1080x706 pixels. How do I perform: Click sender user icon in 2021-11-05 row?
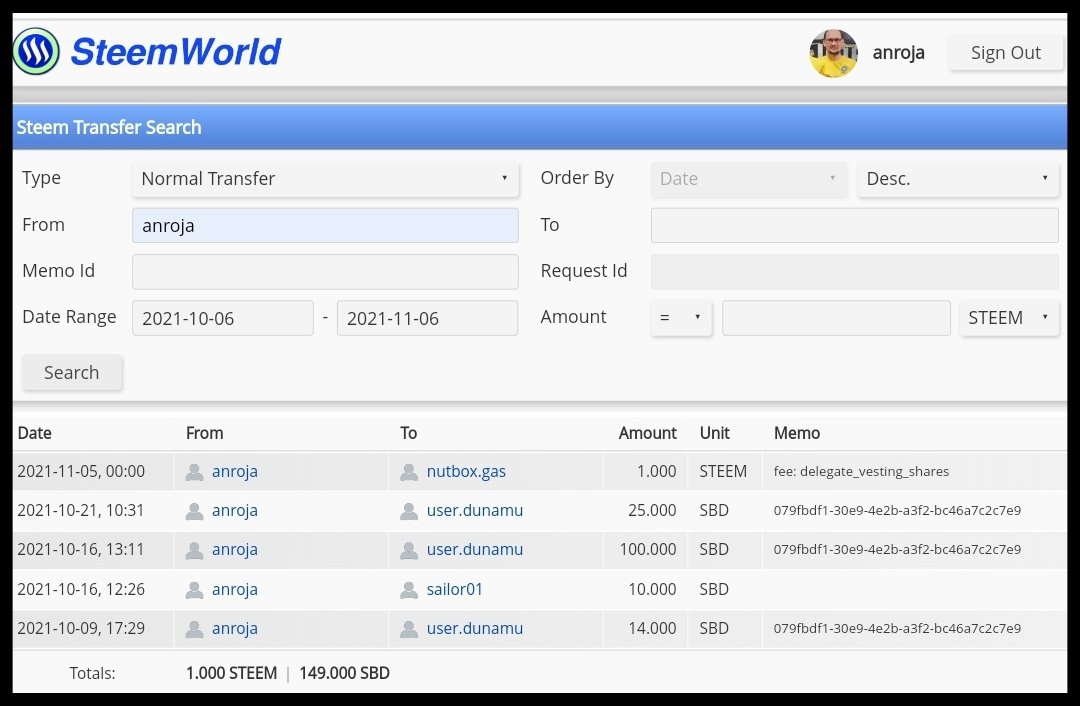point(195,472)
